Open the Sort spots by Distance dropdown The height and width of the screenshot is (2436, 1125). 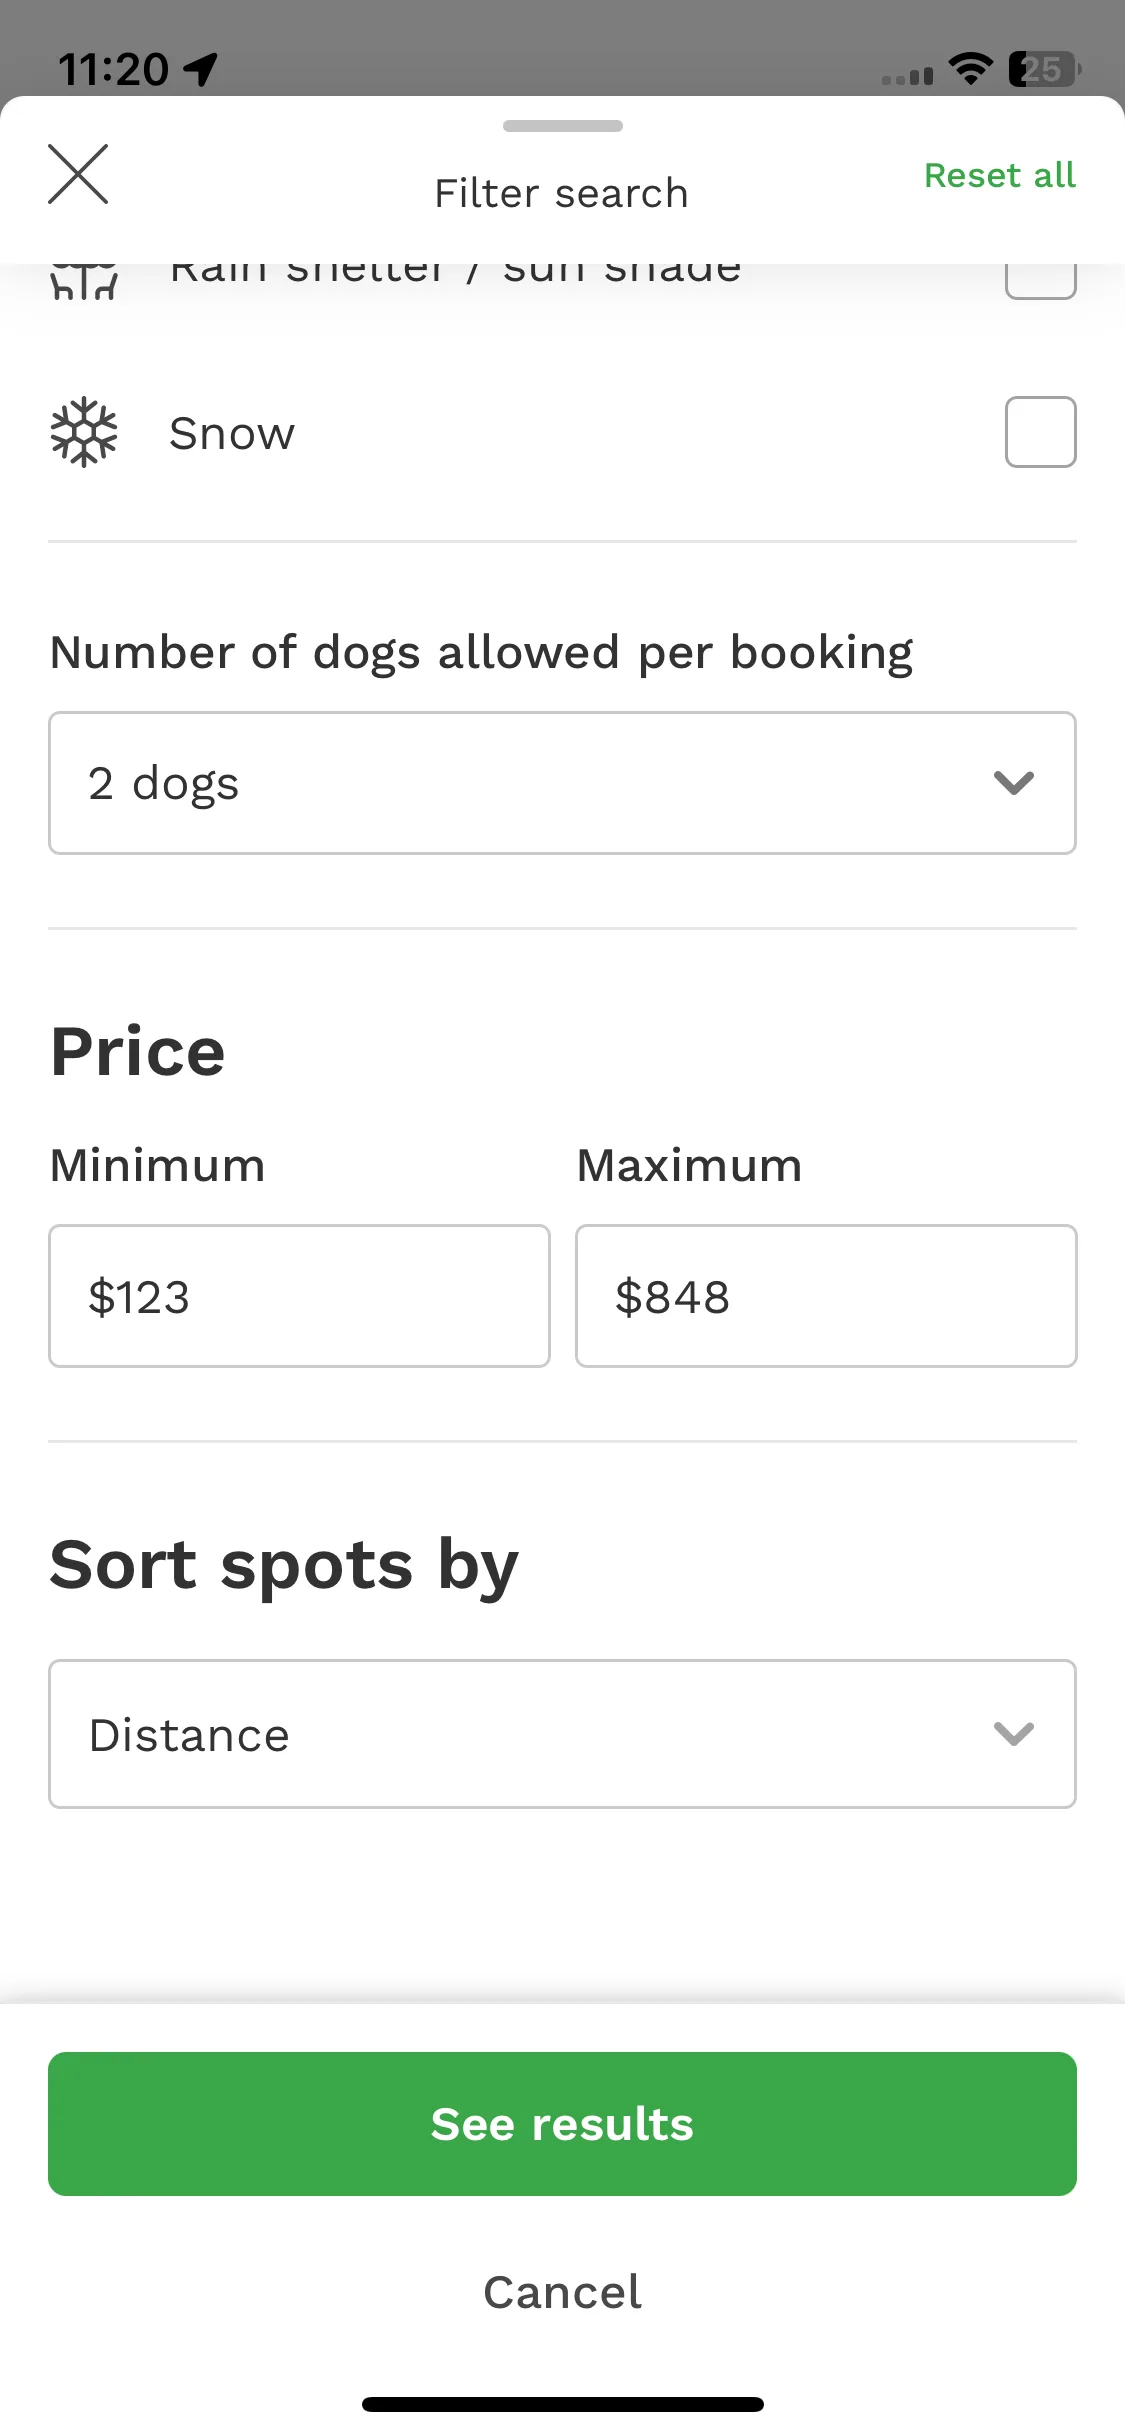click(x=562, y=1734)
